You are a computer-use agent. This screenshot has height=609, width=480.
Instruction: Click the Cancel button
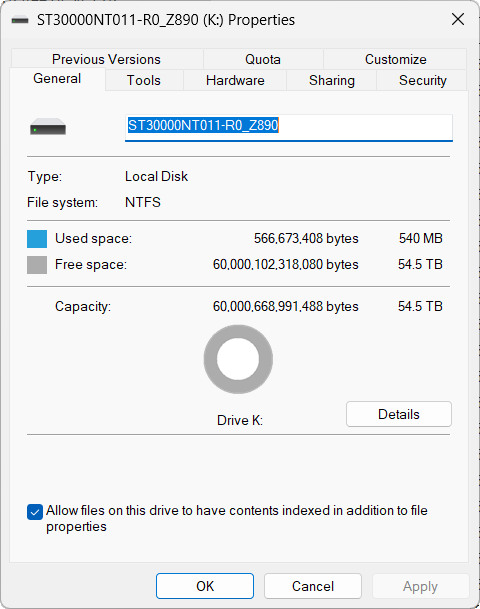pyautogui.click(x=313, y=586)
